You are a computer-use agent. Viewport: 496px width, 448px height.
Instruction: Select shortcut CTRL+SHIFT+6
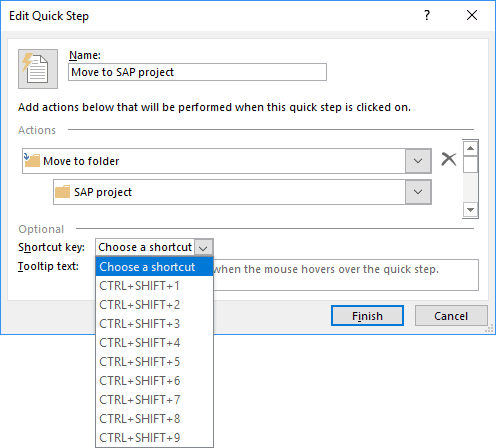coord(154,381)
